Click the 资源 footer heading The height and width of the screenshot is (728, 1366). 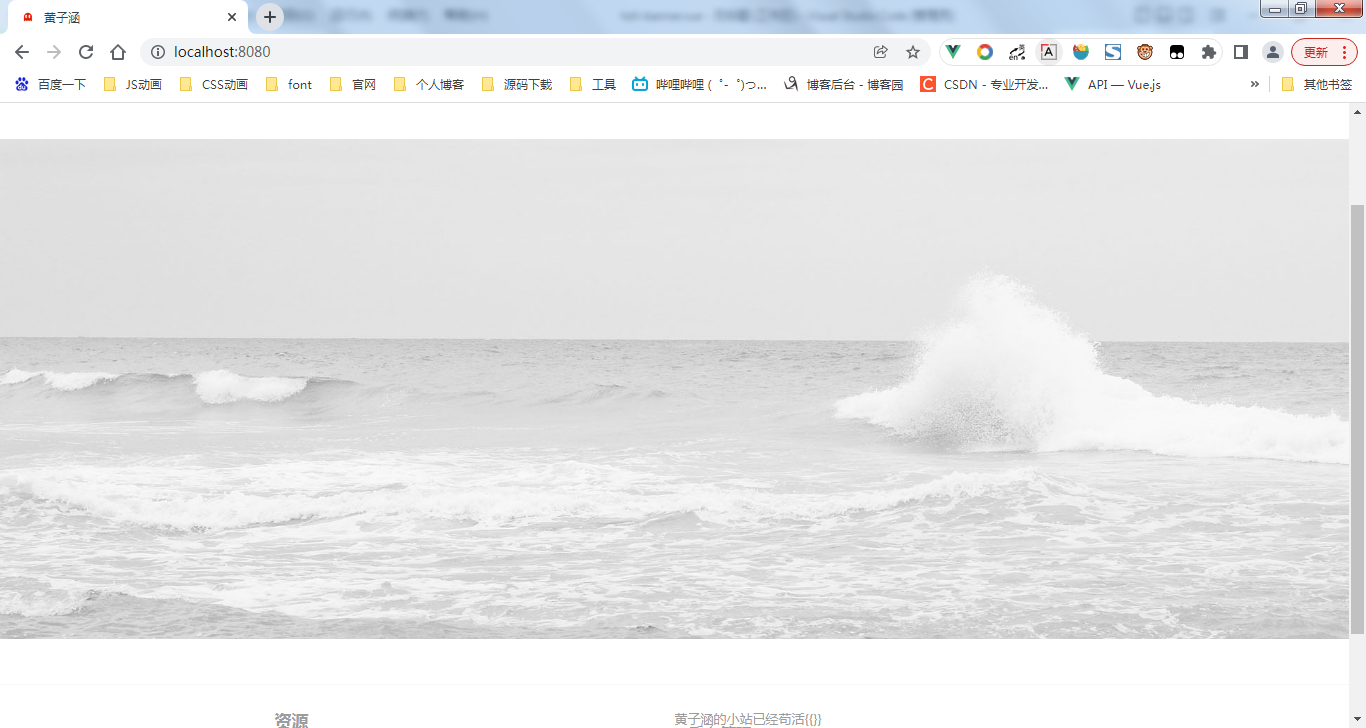(291, 720)
